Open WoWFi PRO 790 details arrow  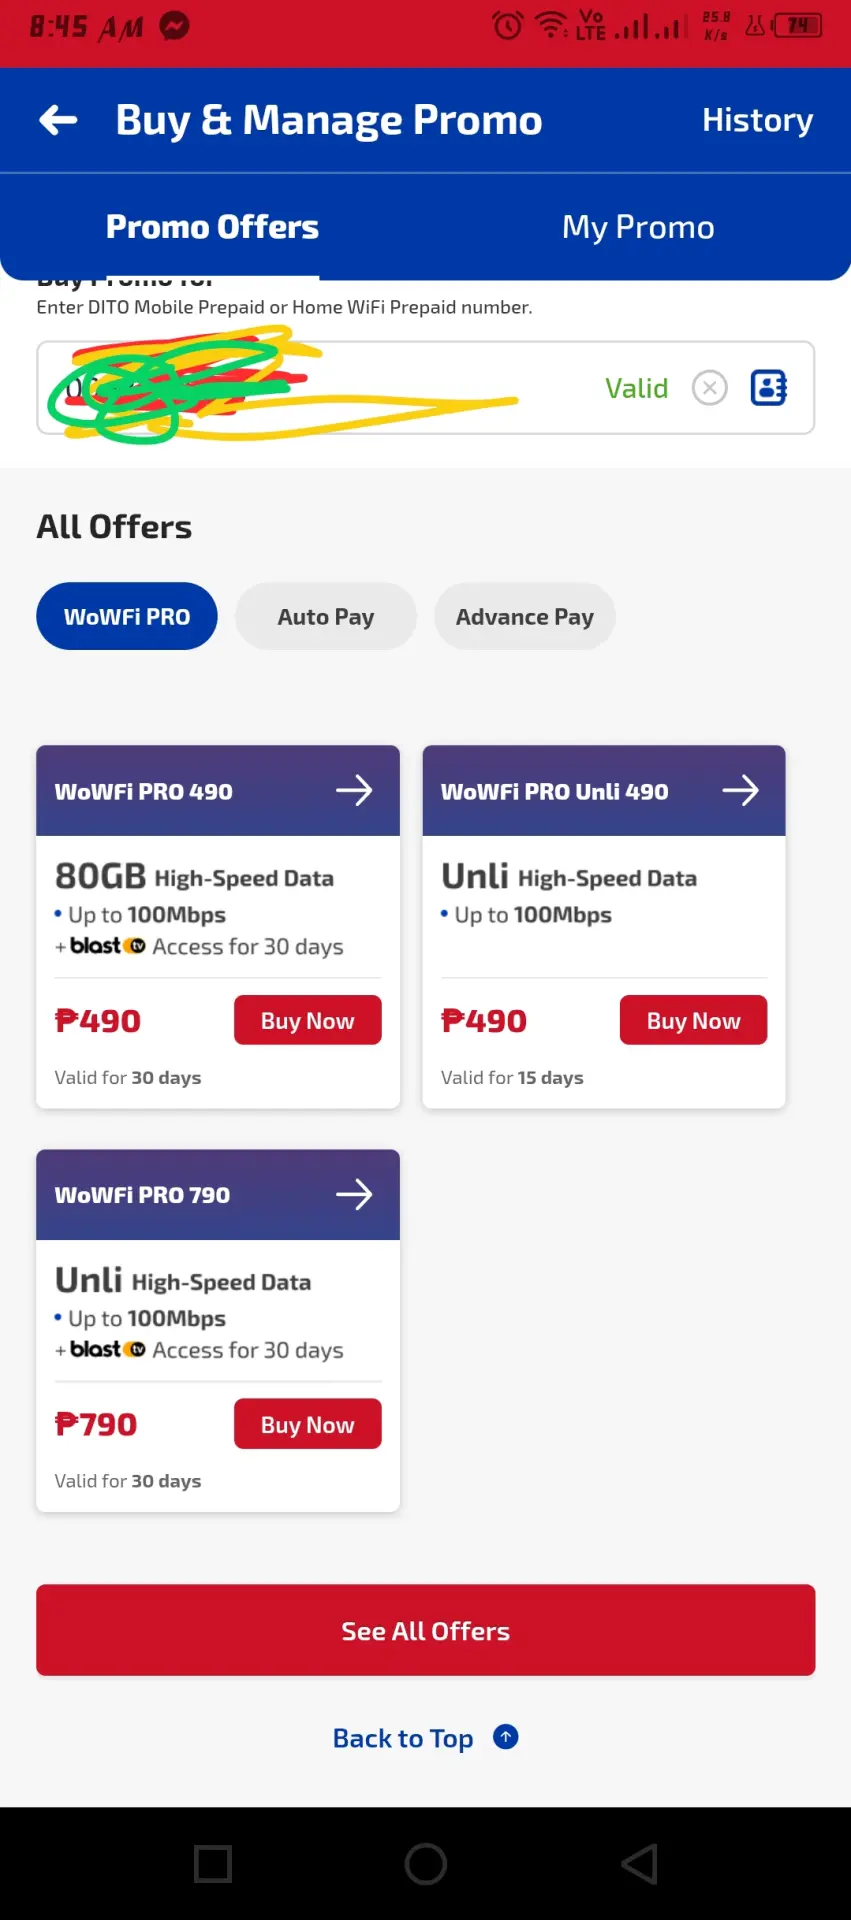tap(354, 1194)
